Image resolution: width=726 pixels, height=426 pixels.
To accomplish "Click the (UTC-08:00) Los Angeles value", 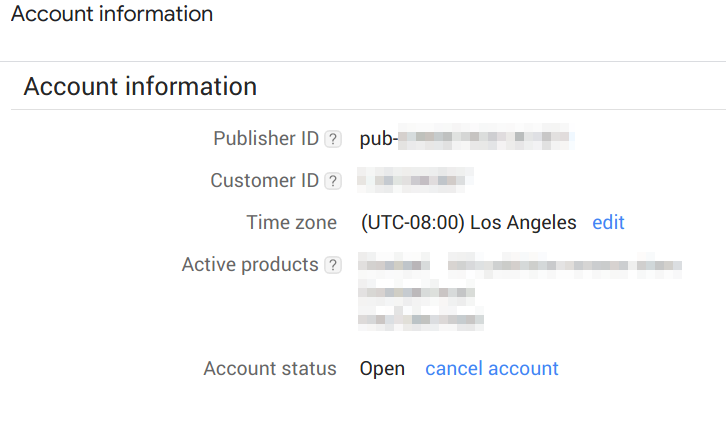I will (469, 223).
